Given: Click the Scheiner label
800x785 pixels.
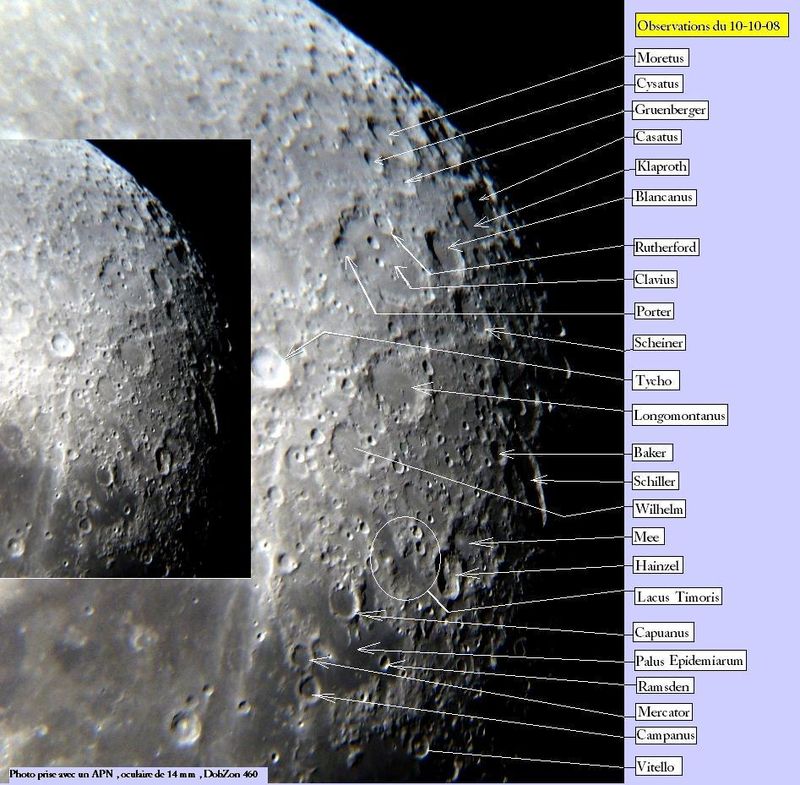Looking at the screenshot, I should tap(659, 342).
